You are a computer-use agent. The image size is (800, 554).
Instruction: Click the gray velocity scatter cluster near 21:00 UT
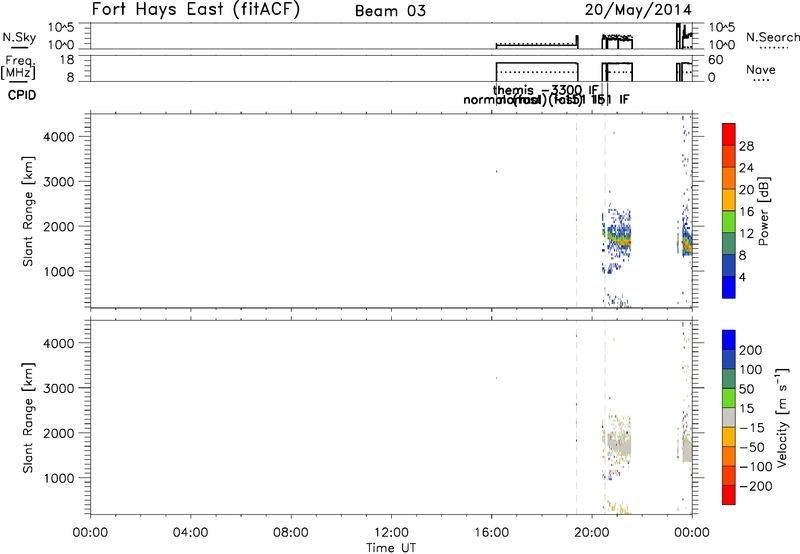point(617,444)
